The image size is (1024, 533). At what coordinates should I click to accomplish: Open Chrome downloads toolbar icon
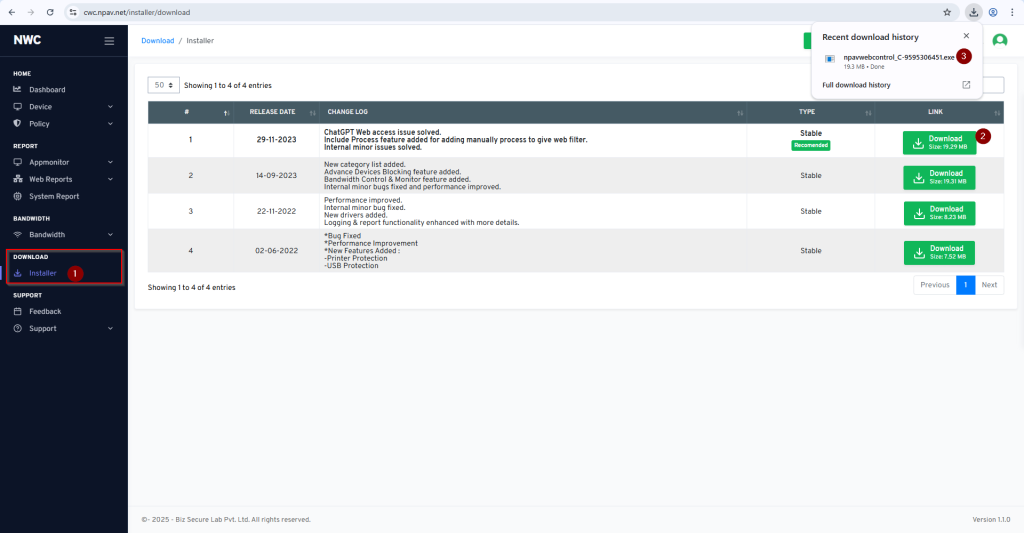[x=973, y=13]
